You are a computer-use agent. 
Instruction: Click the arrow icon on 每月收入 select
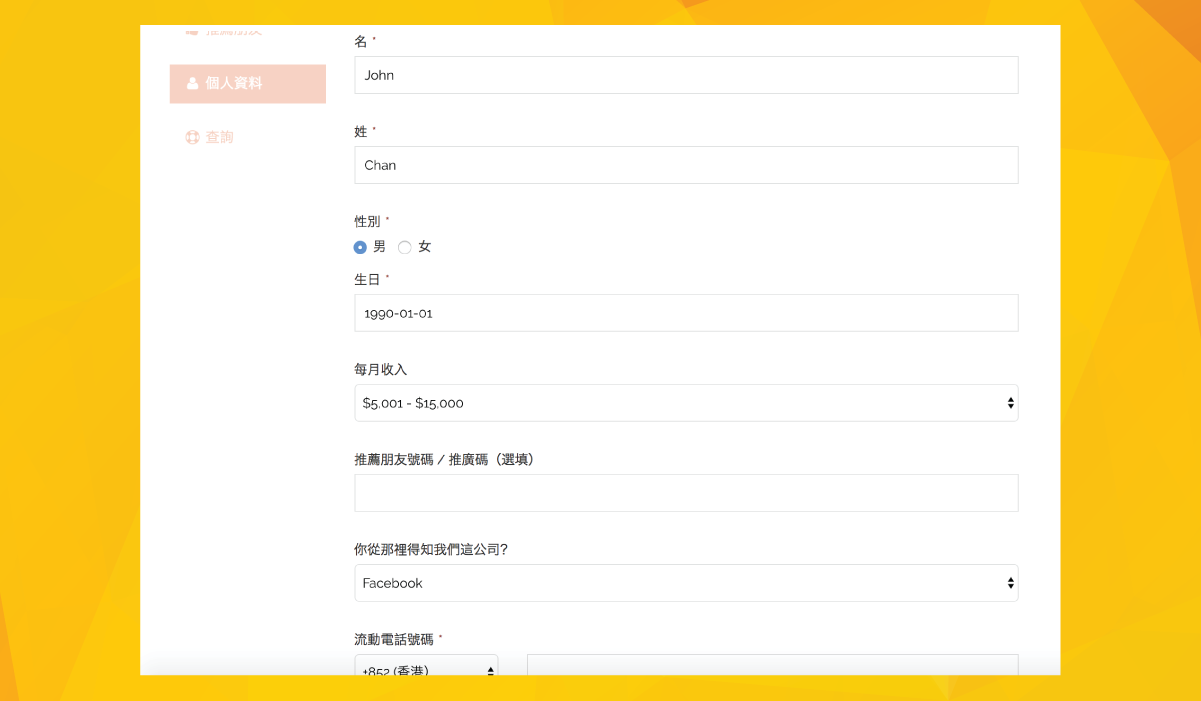pyautogui.click(x=1010, y=403)
